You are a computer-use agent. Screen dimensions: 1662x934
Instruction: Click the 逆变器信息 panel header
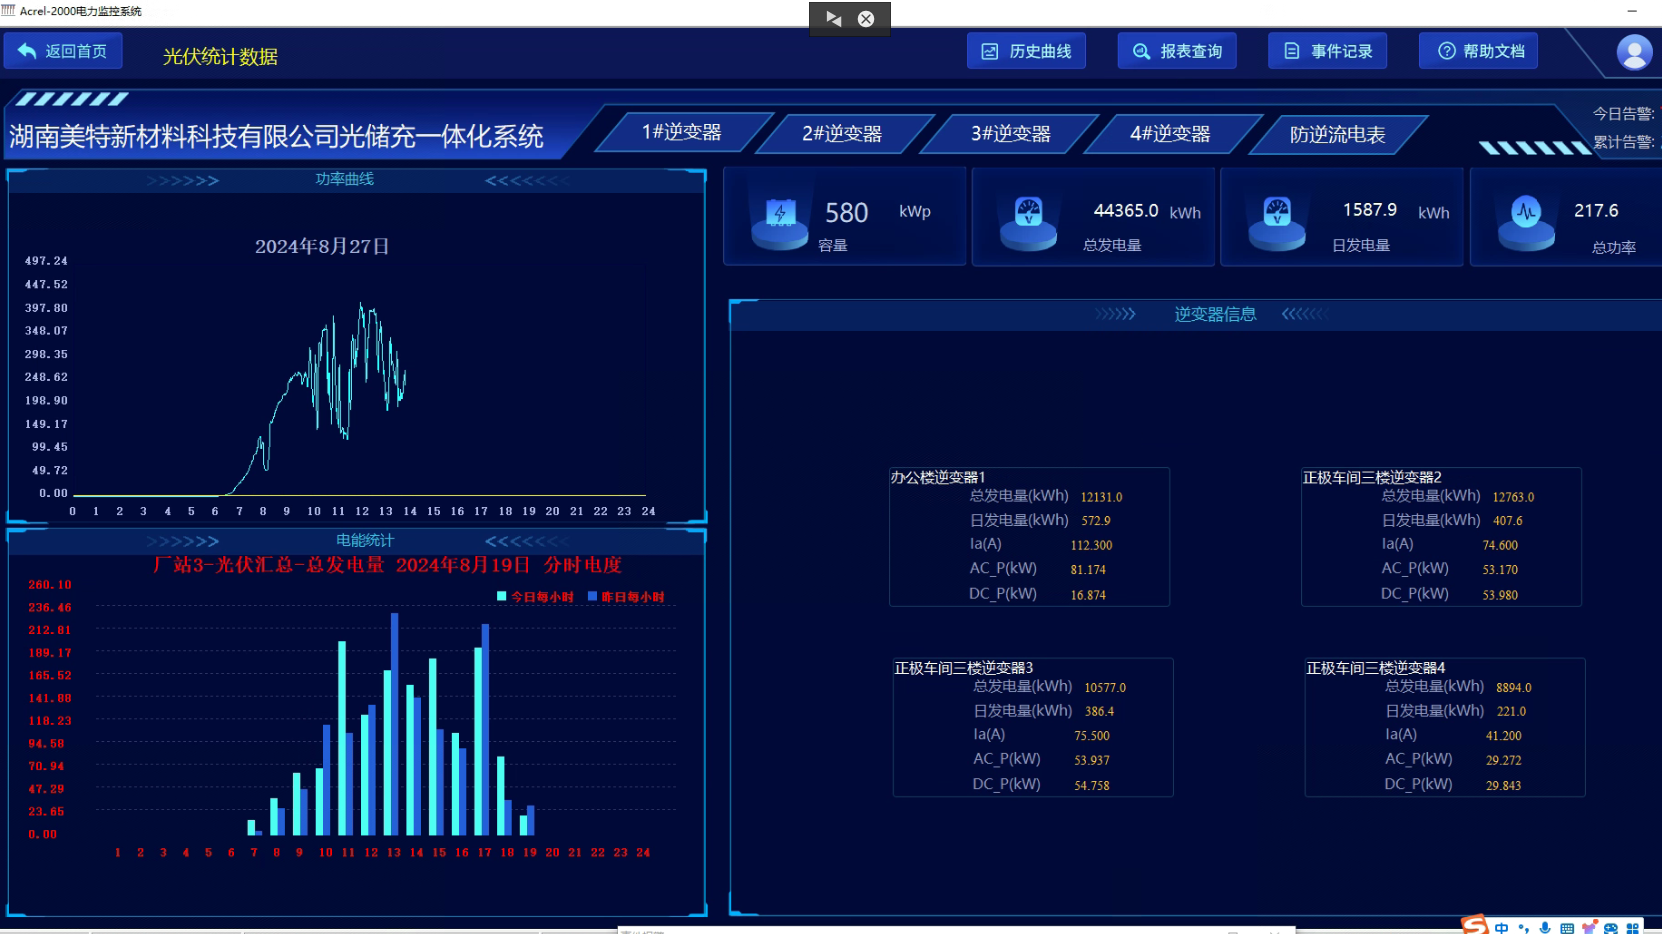pos(1215,314)
